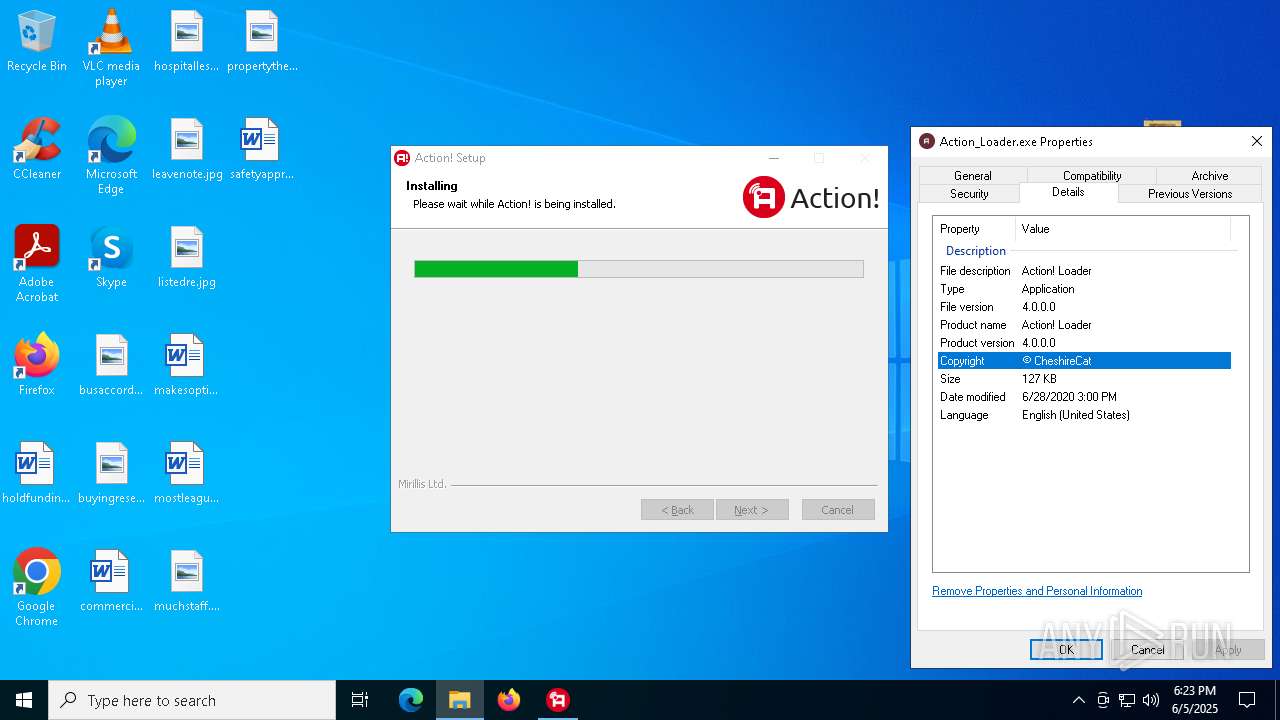
Task: Open Edge from the taskbar
Action: (411, 700)
